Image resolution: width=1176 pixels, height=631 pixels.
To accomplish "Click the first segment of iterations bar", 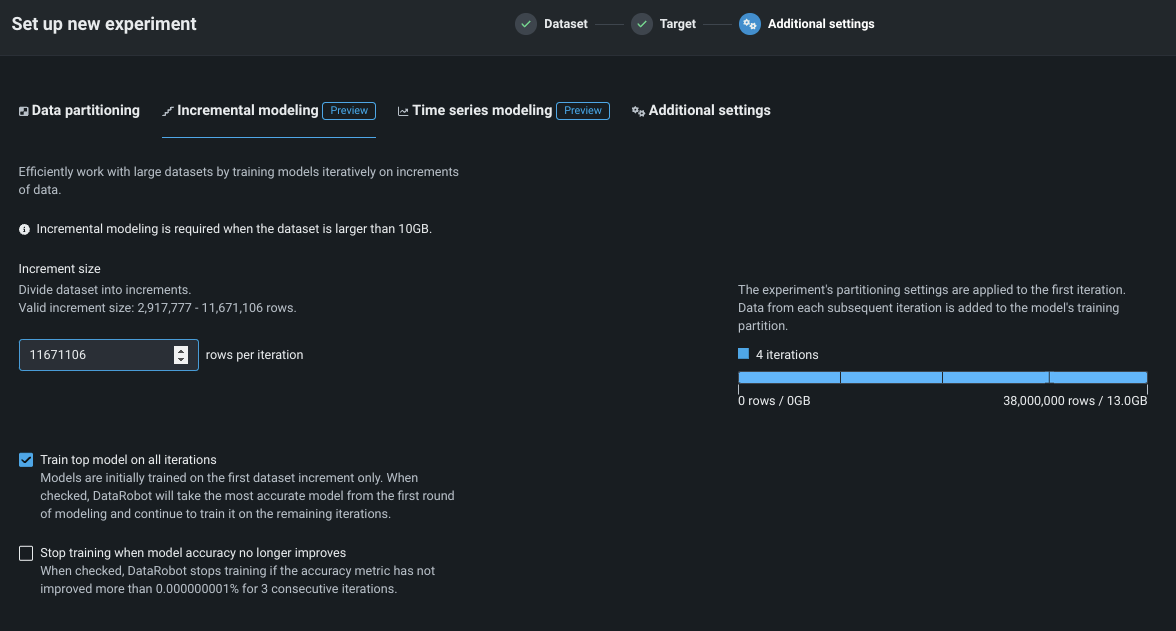I will coord(789,377).
